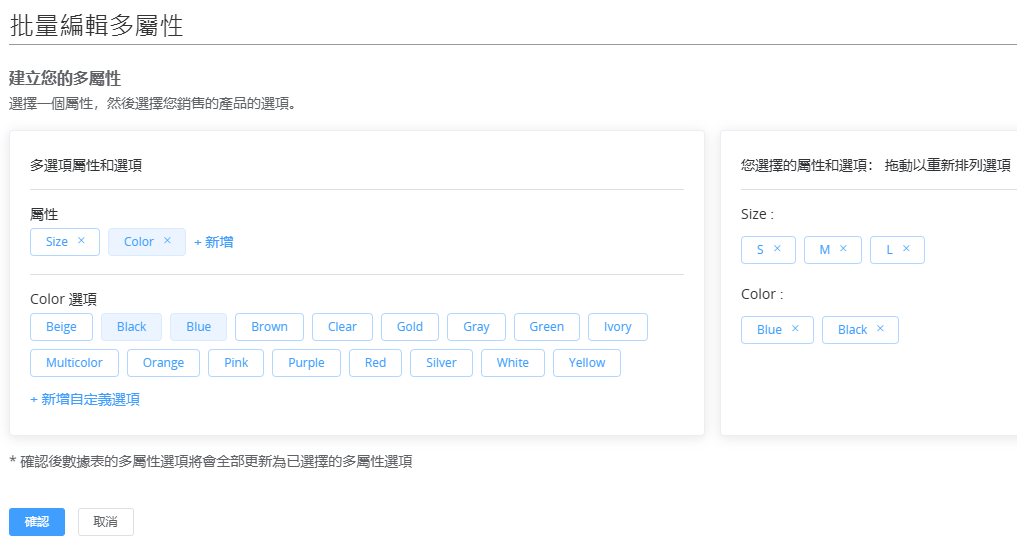Toggle the Green color option
The width and height of the screenshot is (1017, 551).
point(547,327)
